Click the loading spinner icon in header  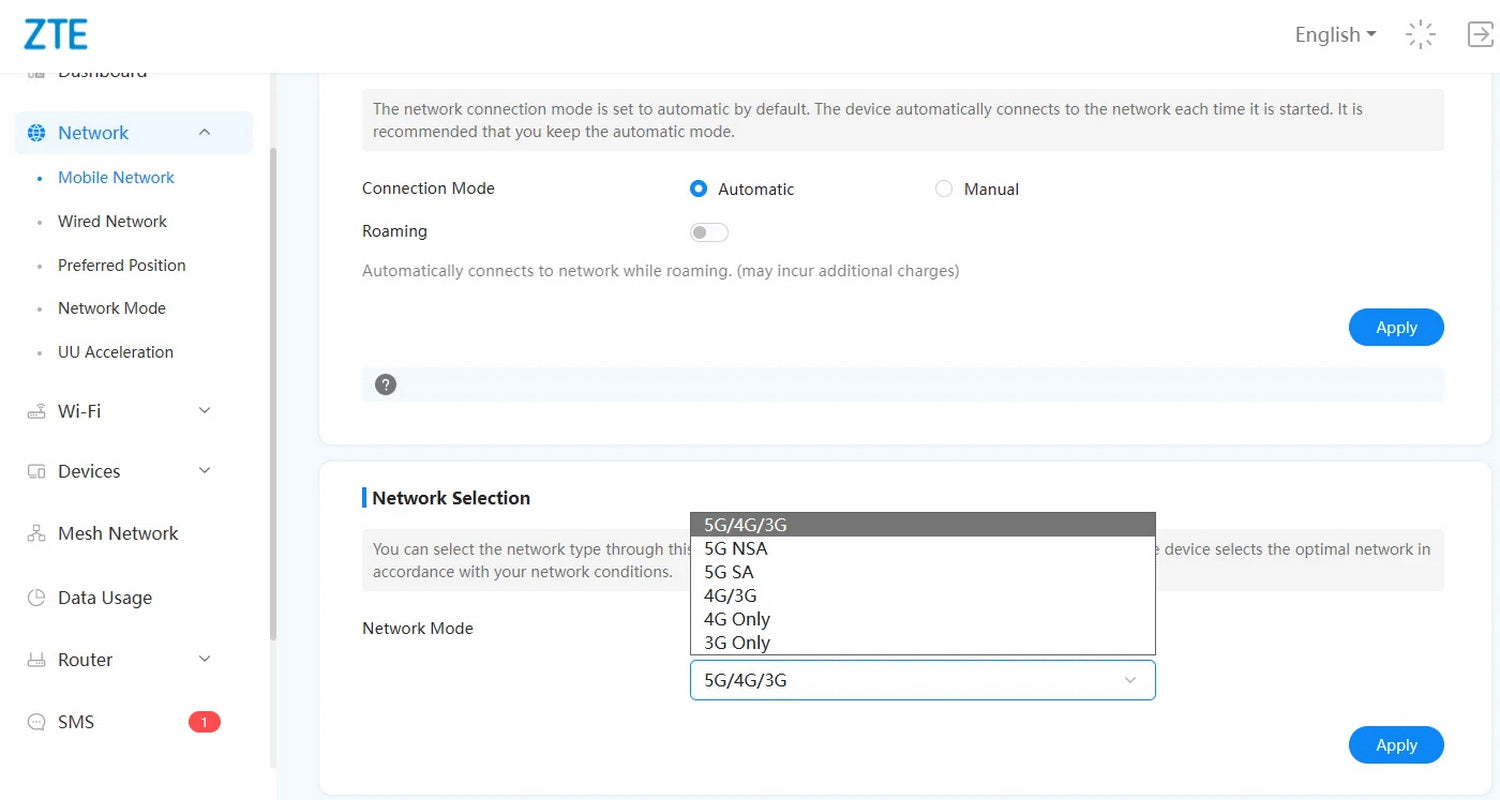[x=1420, y=34]
